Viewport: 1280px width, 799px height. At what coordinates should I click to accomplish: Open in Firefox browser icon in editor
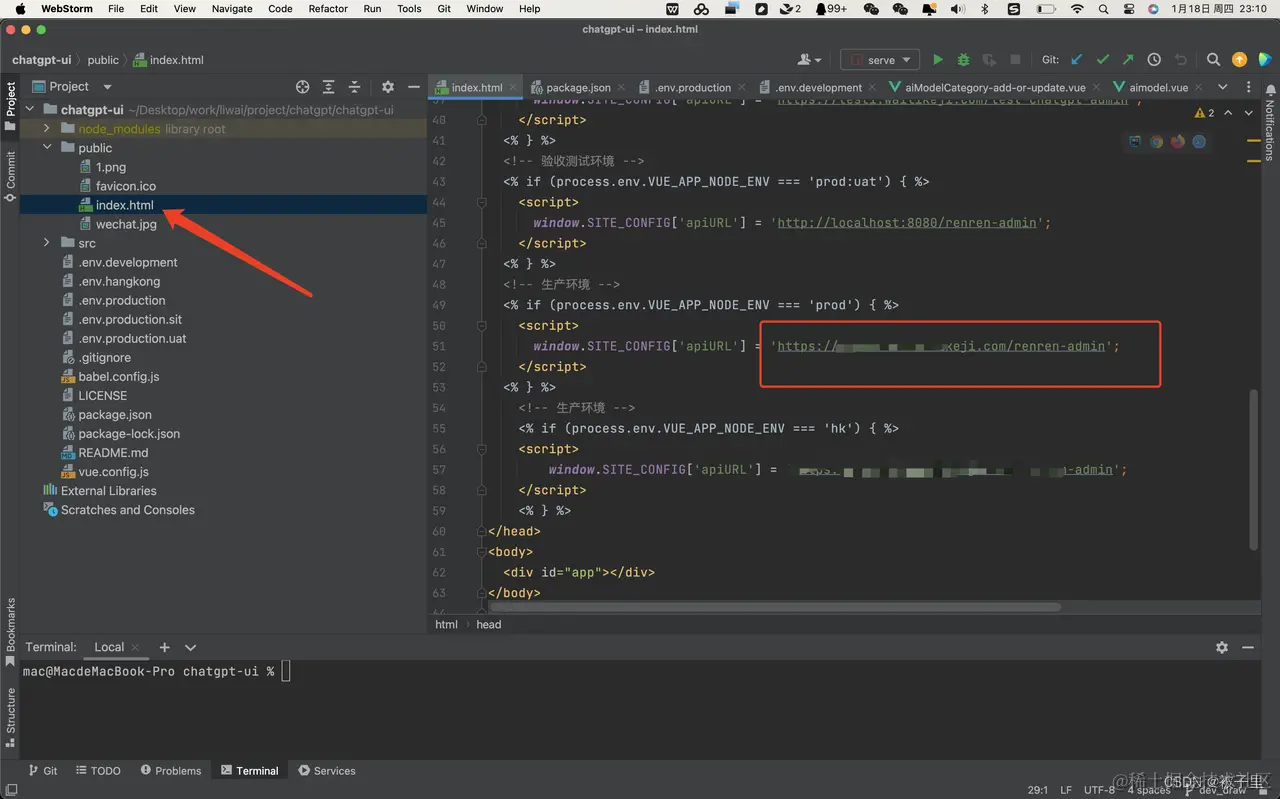(x=1178, y=142)
